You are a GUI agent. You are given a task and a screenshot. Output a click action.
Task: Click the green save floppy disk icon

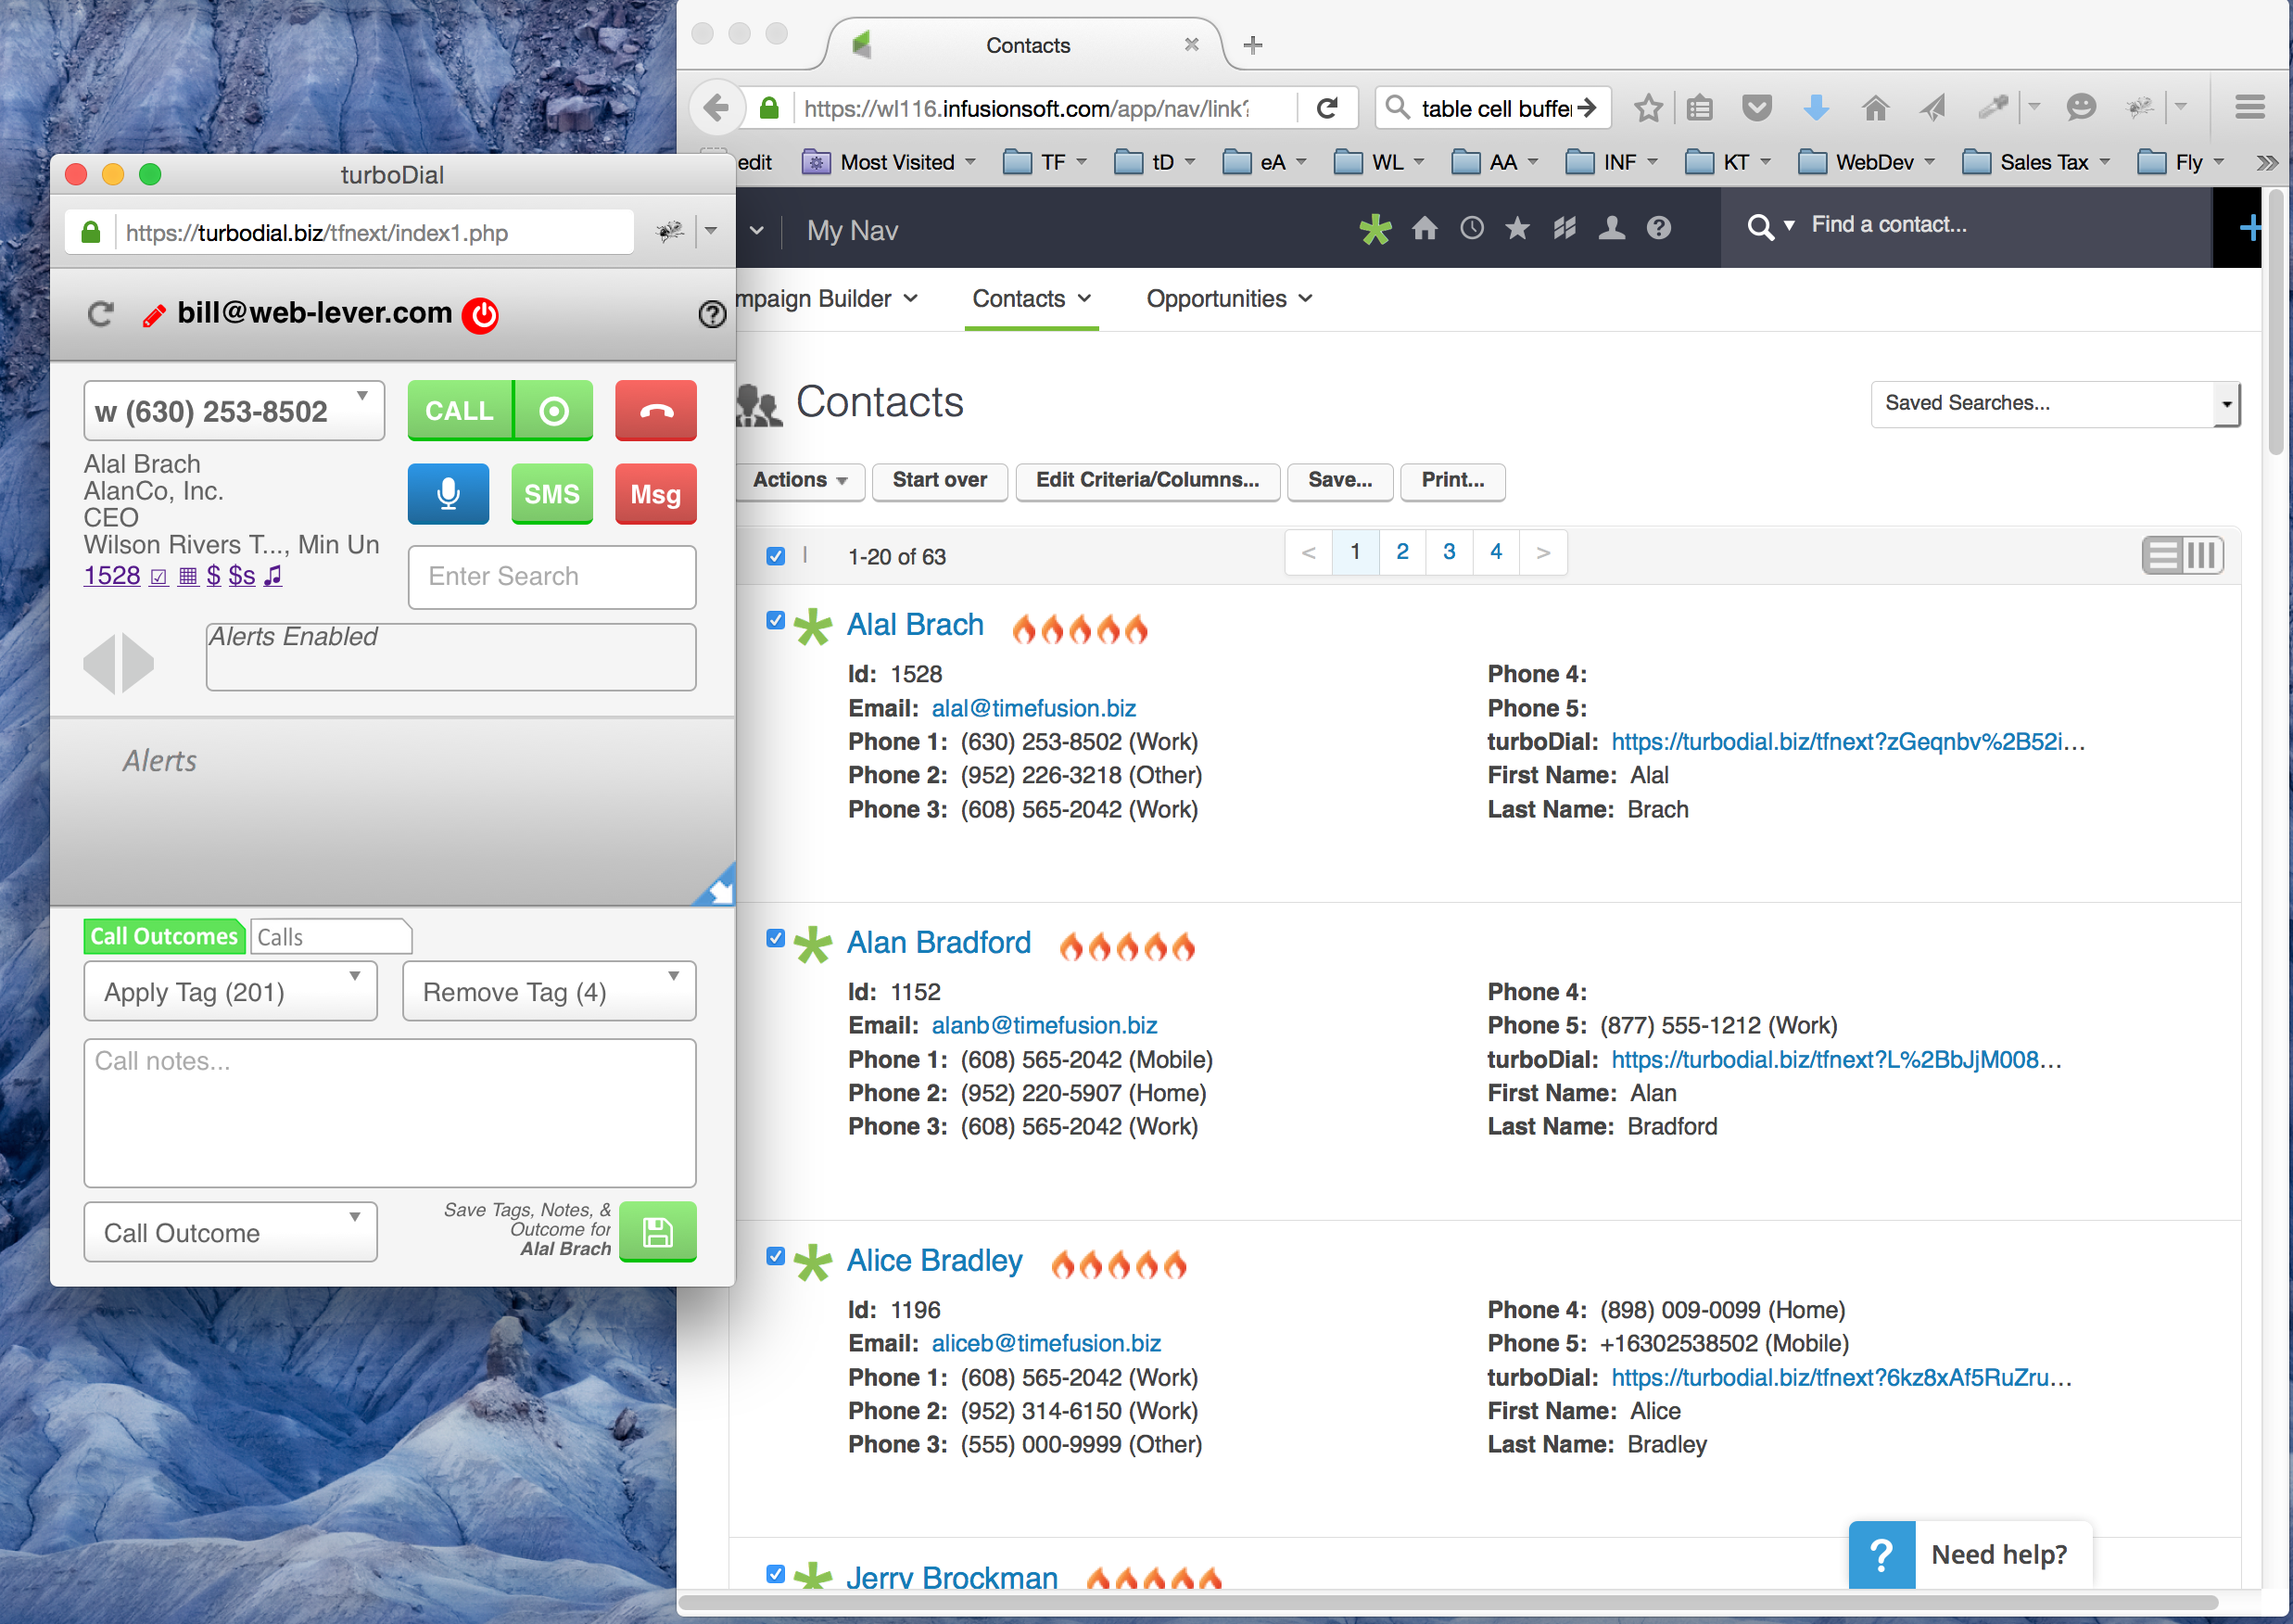click(657, 1231)
